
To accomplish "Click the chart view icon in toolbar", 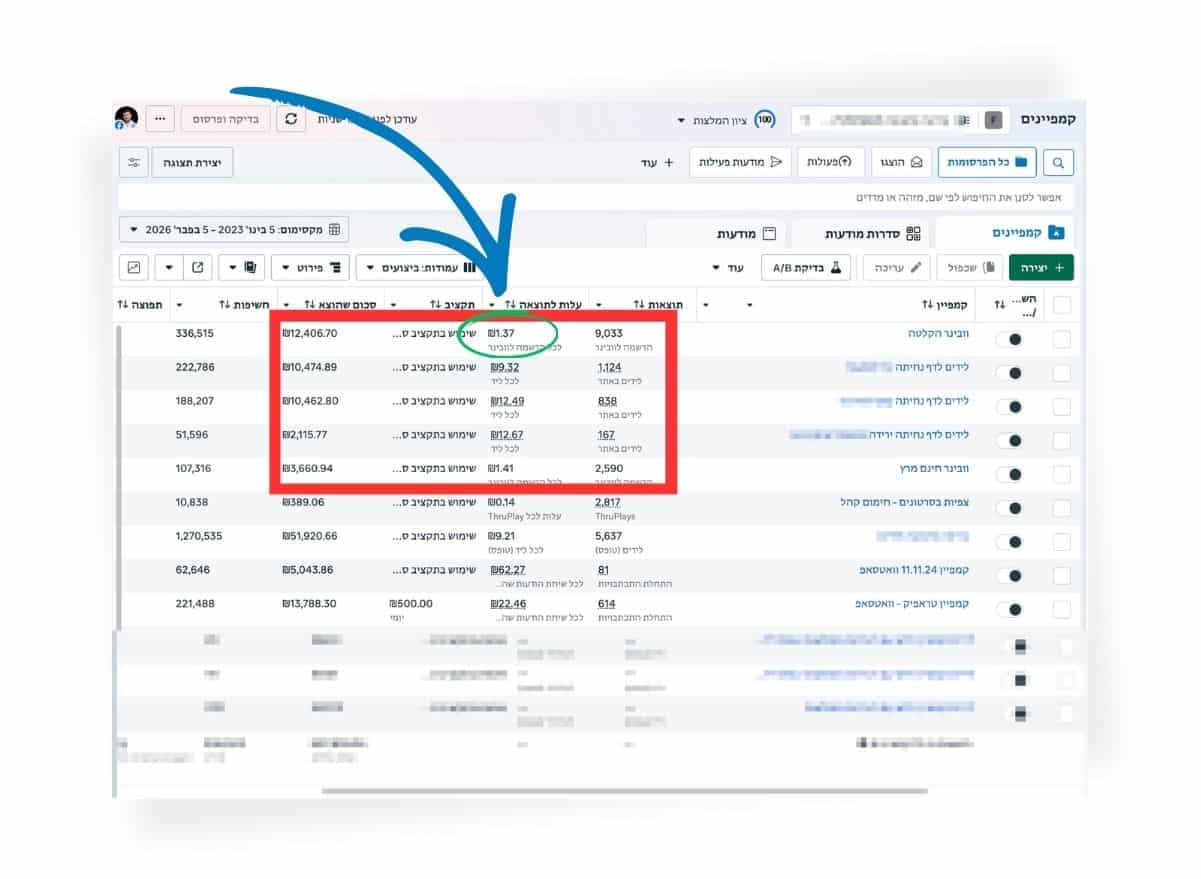I will coord(134,268).
